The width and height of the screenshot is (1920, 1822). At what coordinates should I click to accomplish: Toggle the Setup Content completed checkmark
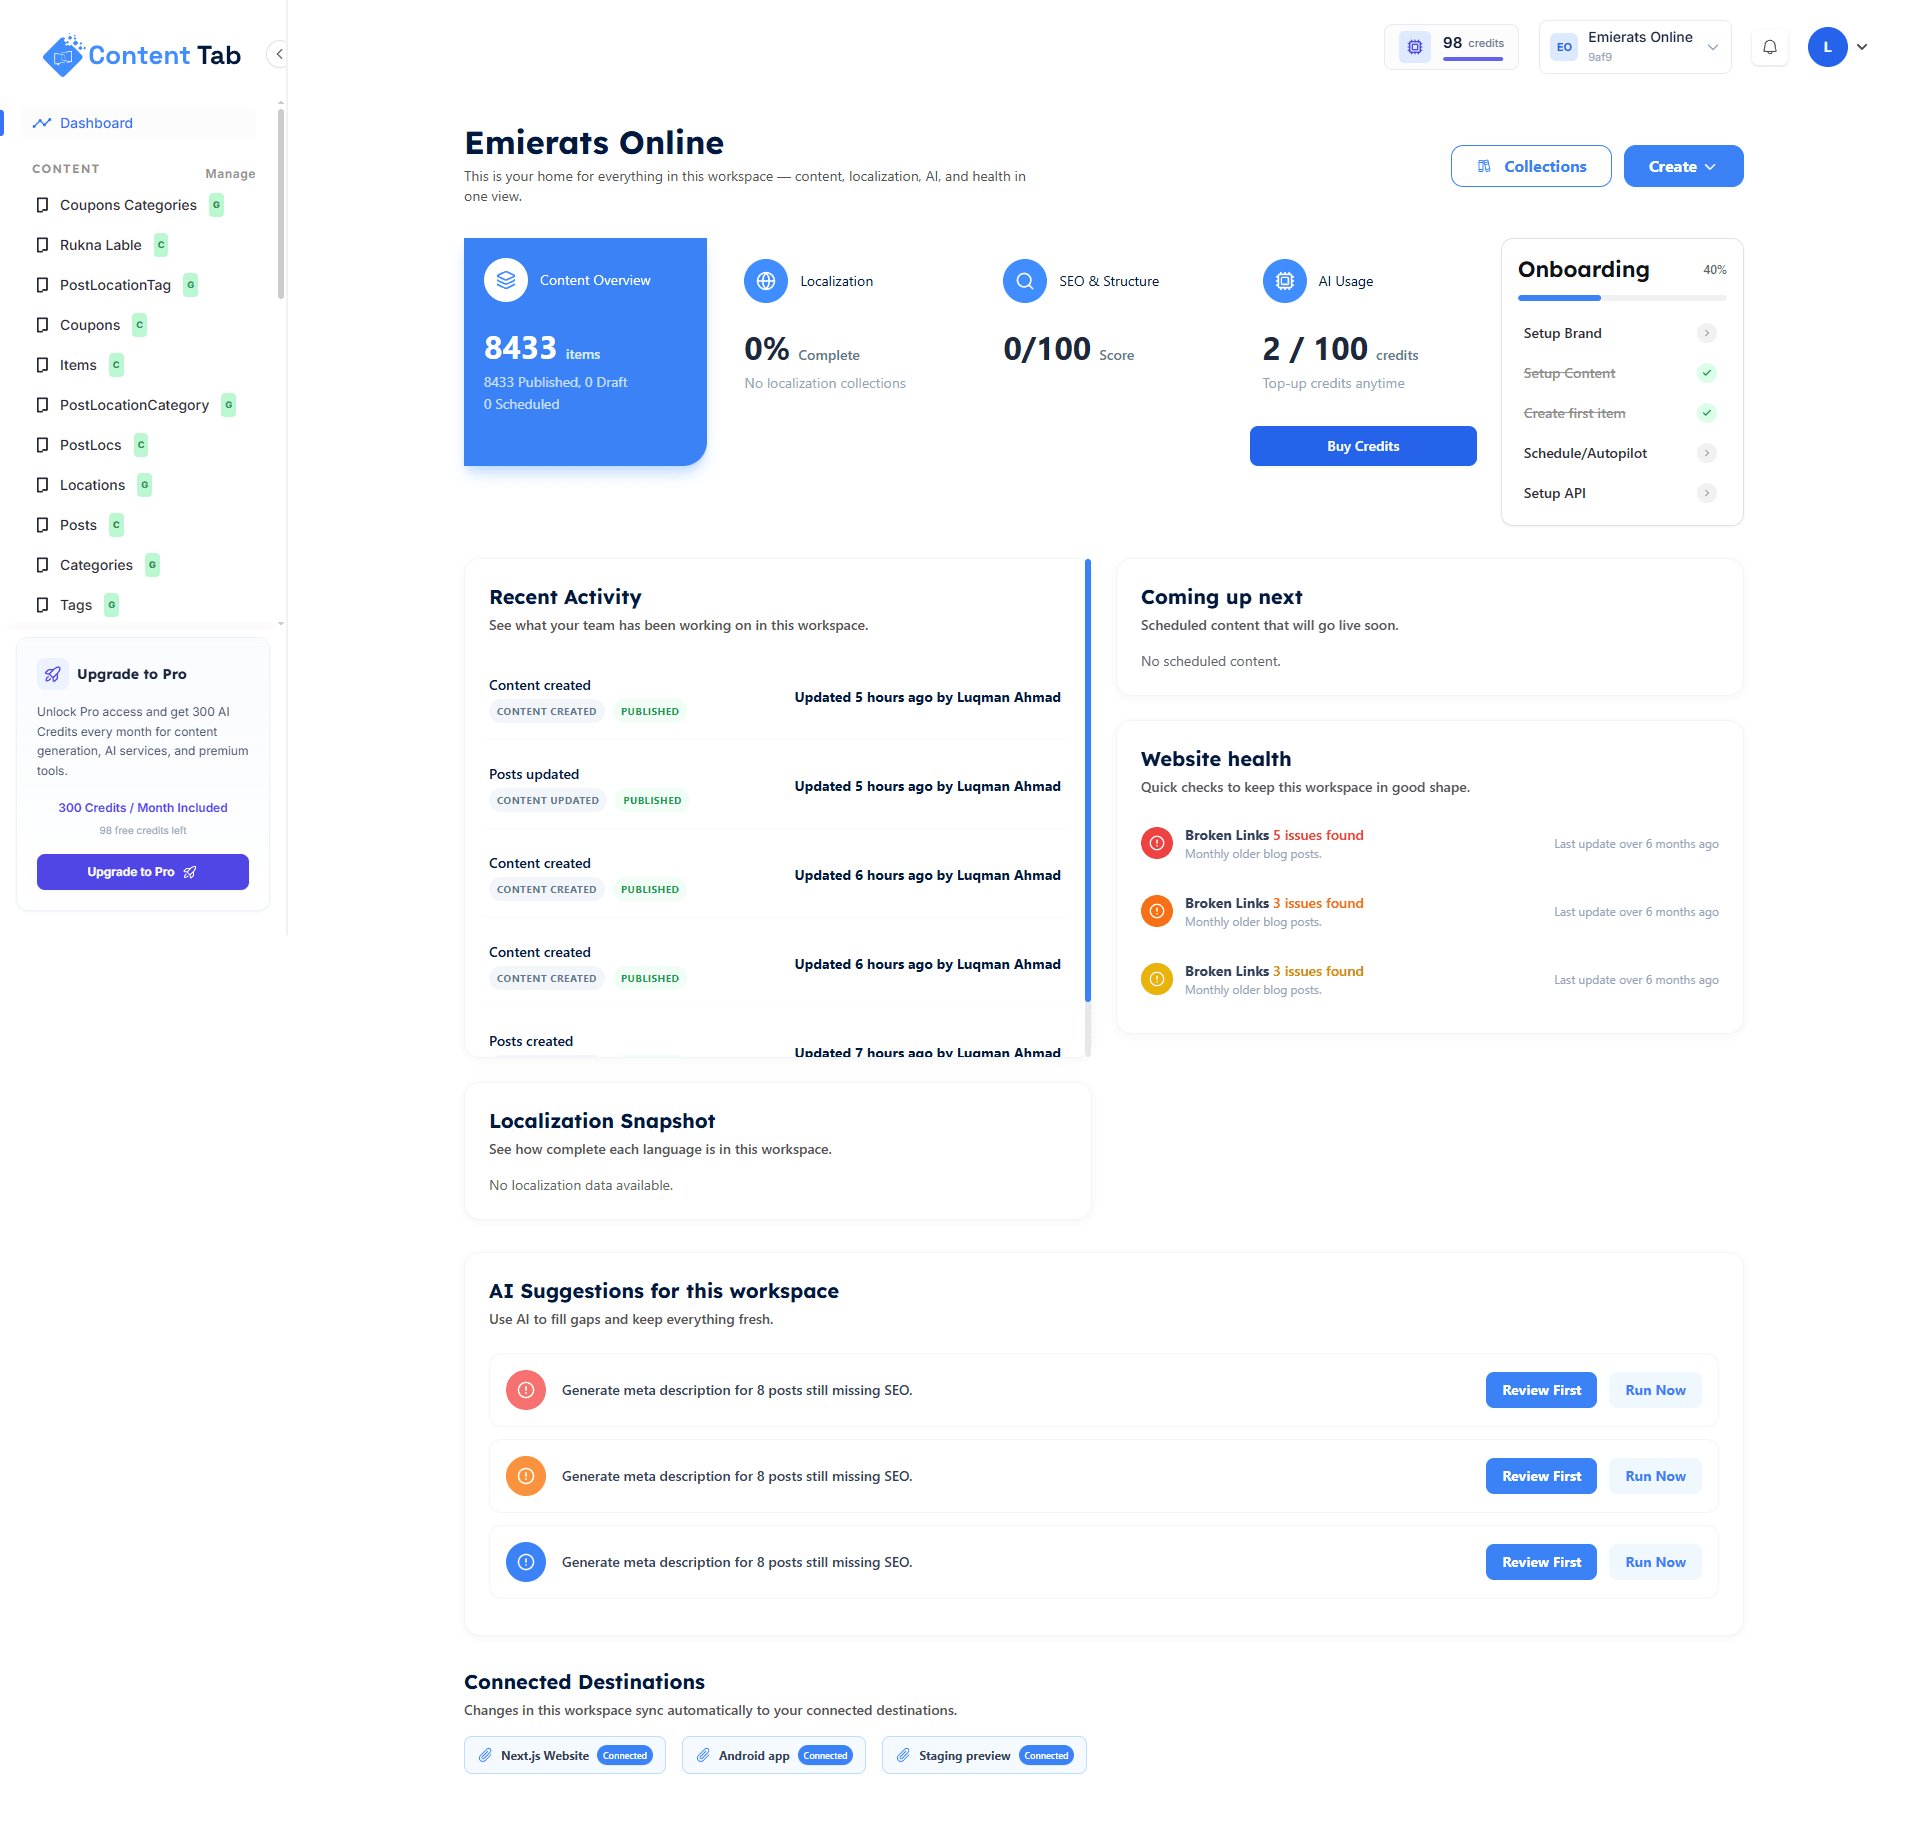pos(1707,373)
